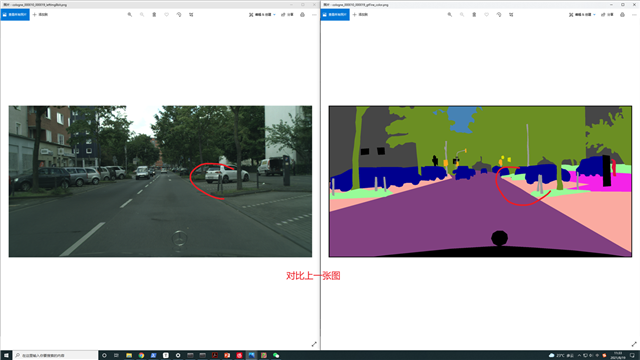Open Chrome from the Windows taskbar
Image resolution: width=640 pixels, height=360 pixels.
click(x=141, y=356)
